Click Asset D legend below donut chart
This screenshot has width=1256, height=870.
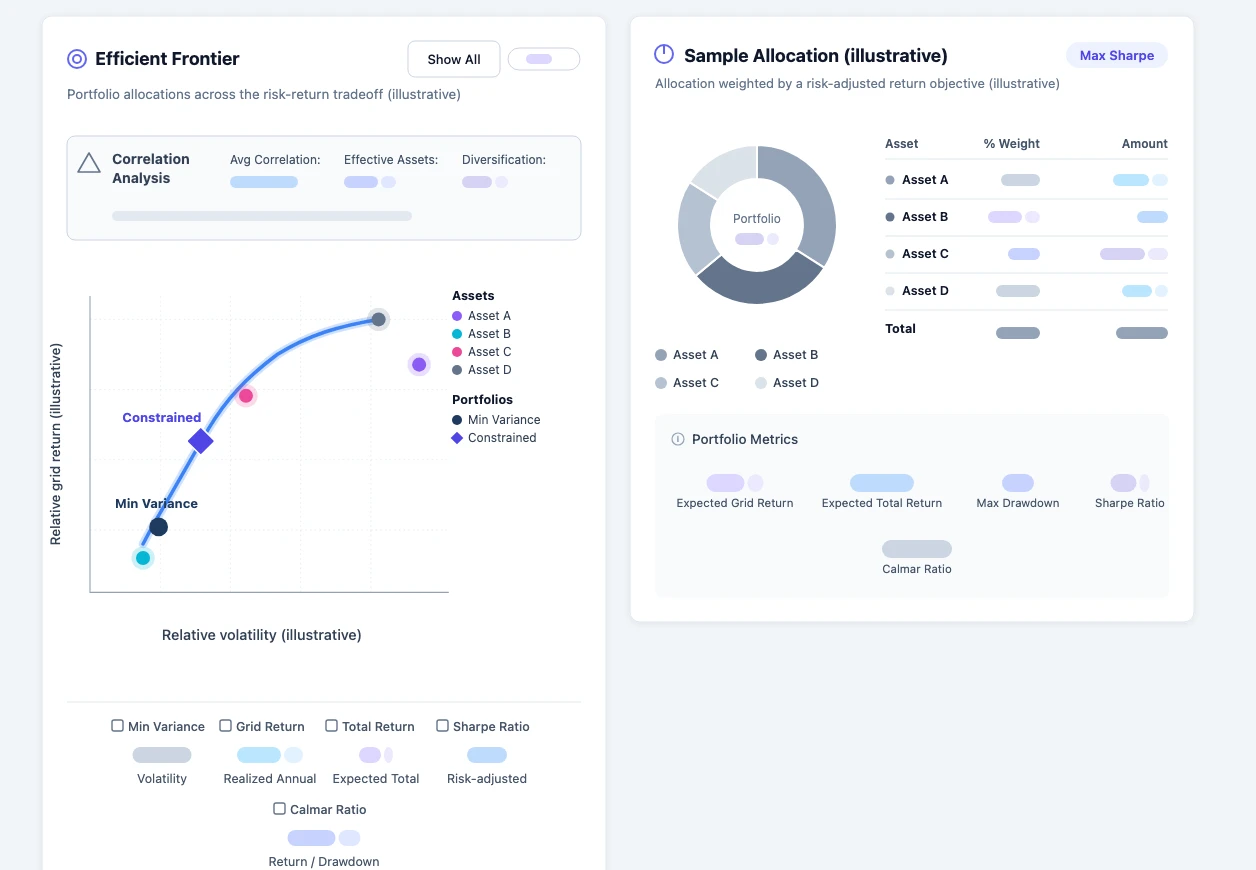coord(787,383)
